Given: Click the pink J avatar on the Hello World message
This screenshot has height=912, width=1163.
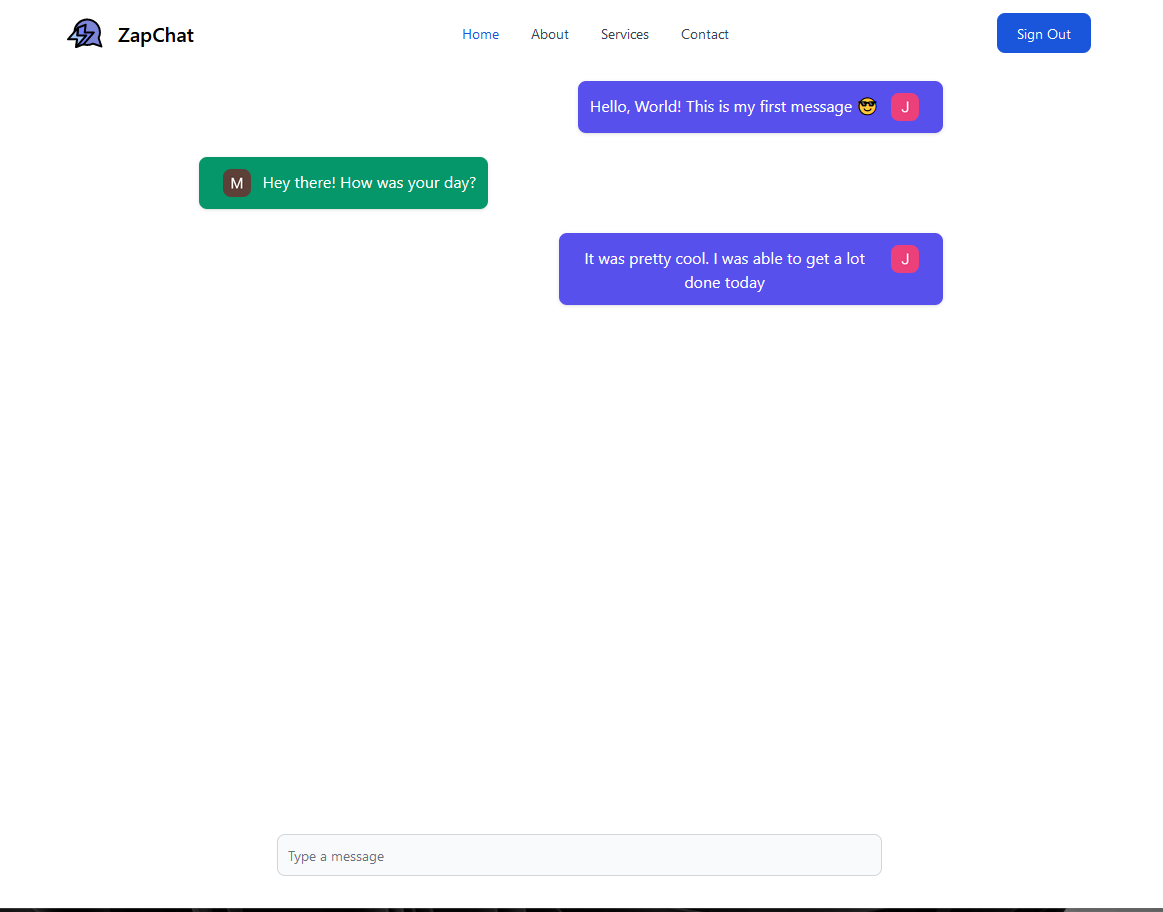Looking at the screenshot, I should (904, 106).
